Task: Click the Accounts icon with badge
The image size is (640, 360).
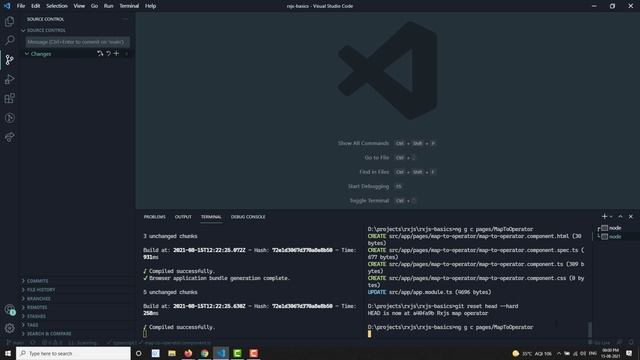Action: (x=9, y=309)
